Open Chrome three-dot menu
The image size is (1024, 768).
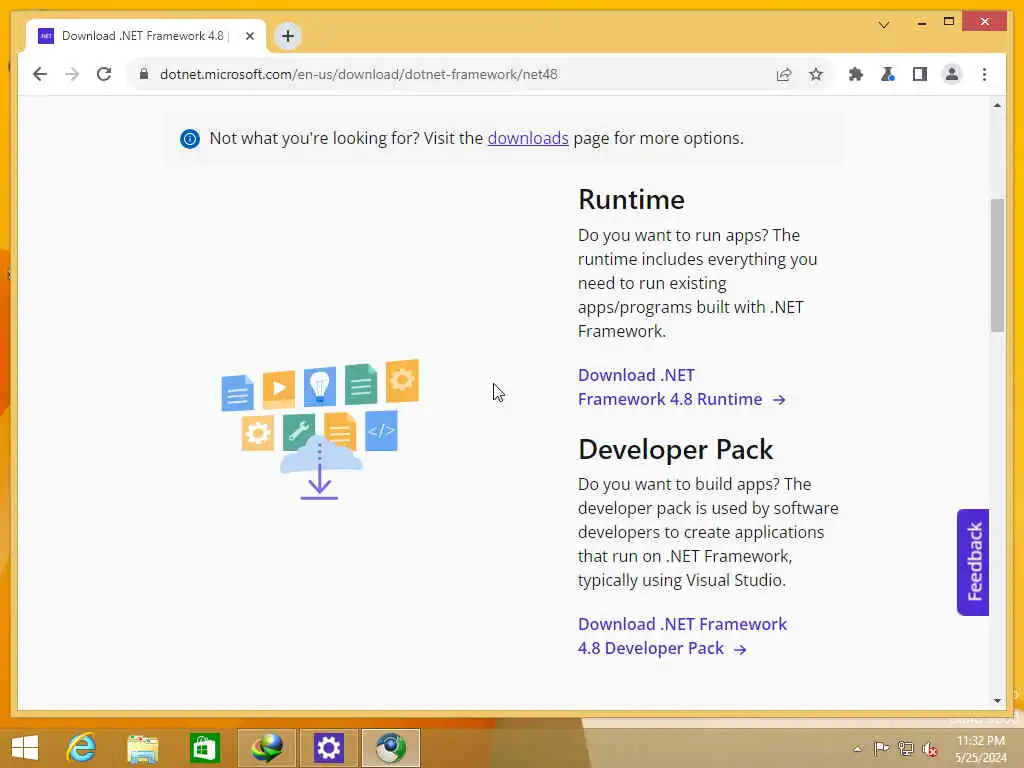984,74
